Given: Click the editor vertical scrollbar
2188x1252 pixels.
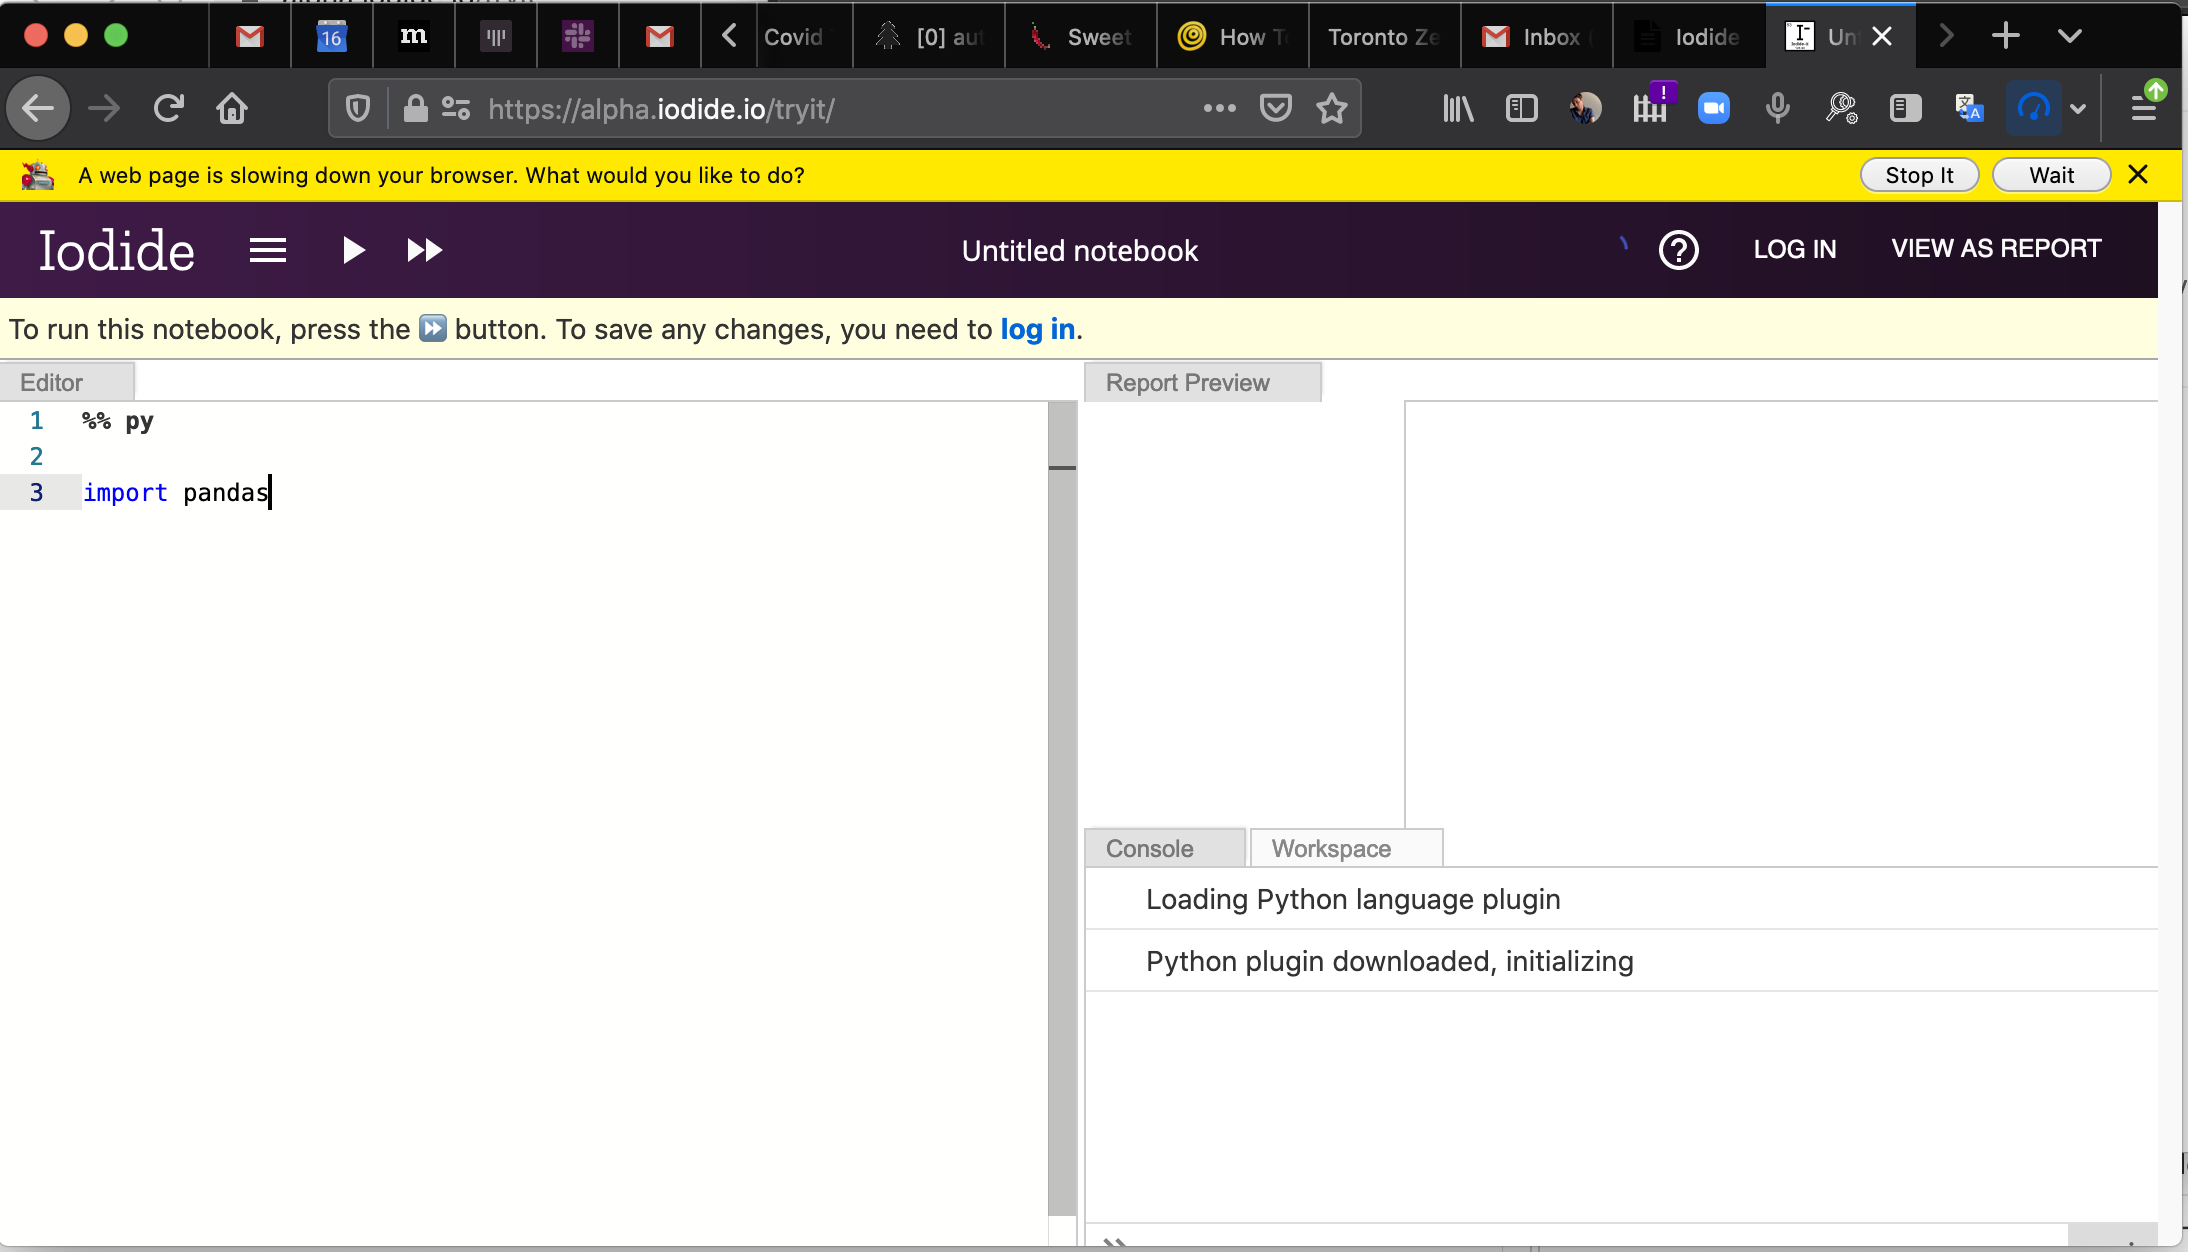Looking at the screenshot, I should (1062, 800).
